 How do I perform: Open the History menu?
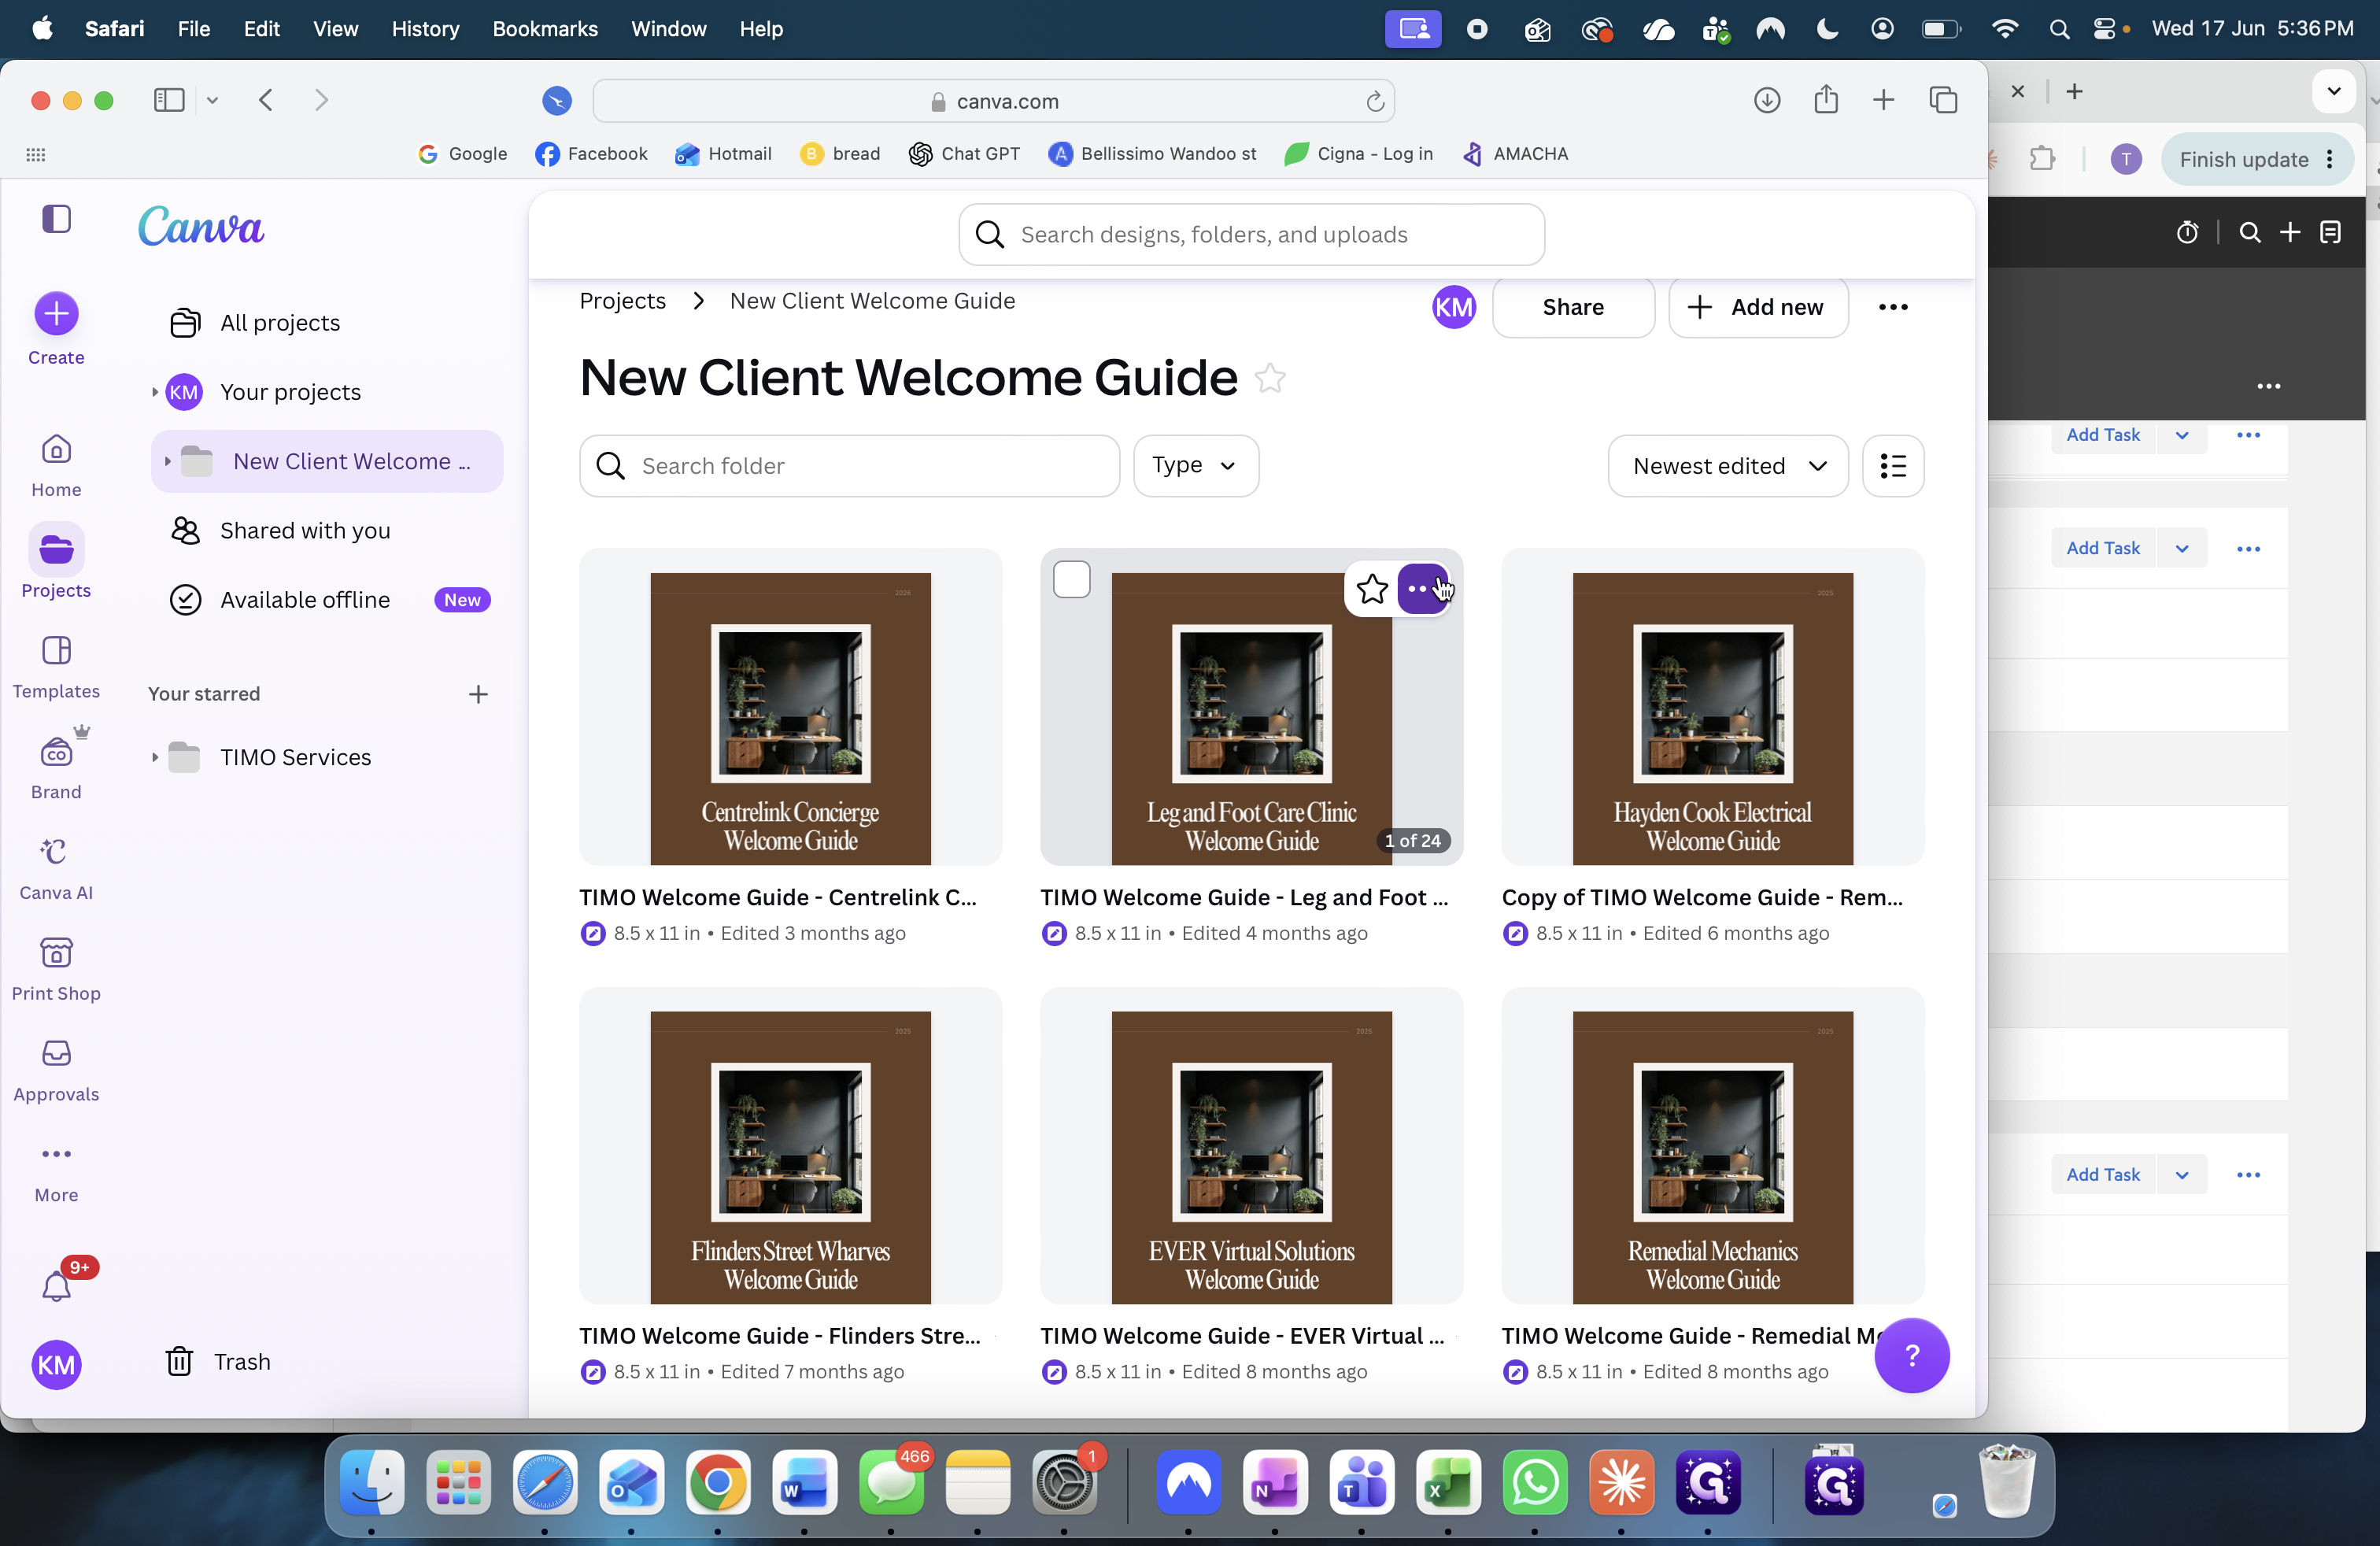pyautogui.click(x=425, y=29)
